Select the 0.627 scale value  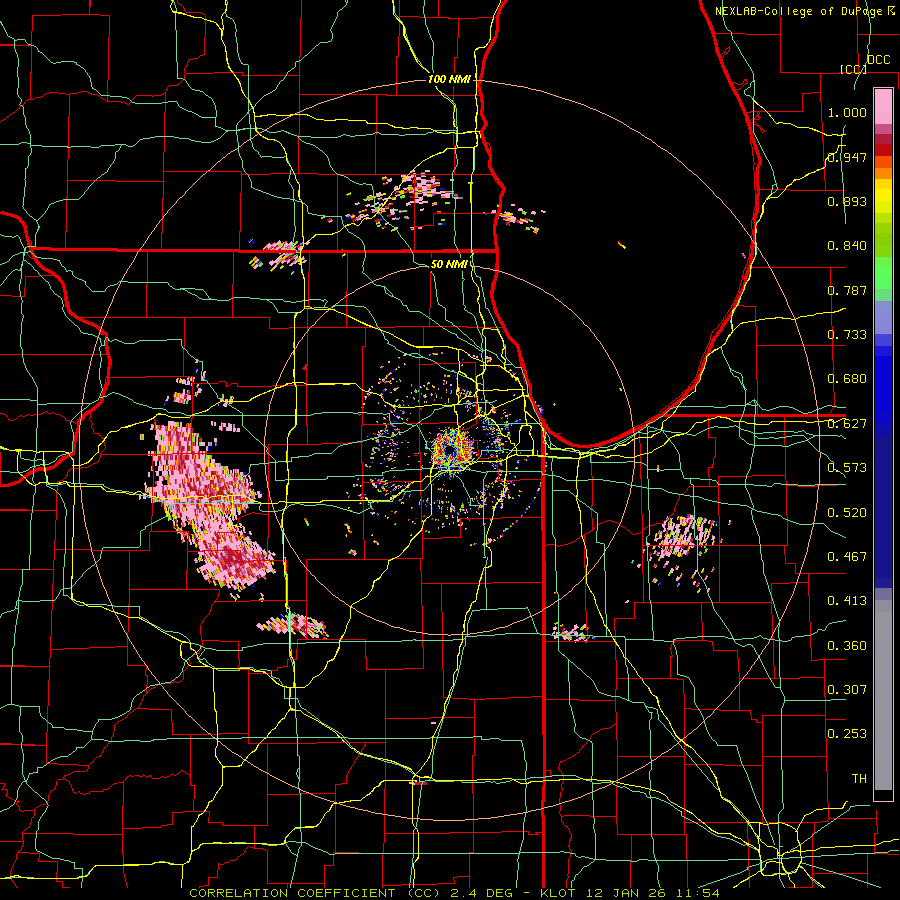[847, 424]
